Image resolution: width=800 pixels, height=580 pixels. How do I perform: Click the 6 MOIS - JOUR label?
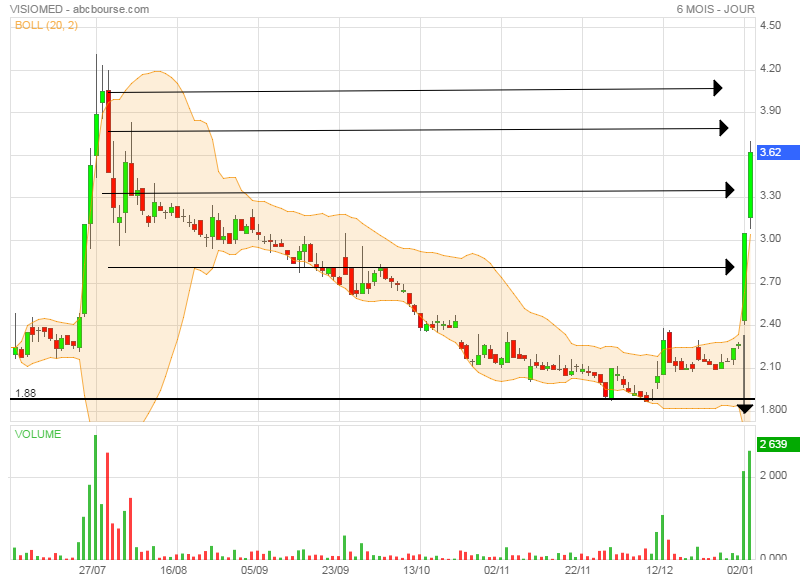[x=715, y=9]
